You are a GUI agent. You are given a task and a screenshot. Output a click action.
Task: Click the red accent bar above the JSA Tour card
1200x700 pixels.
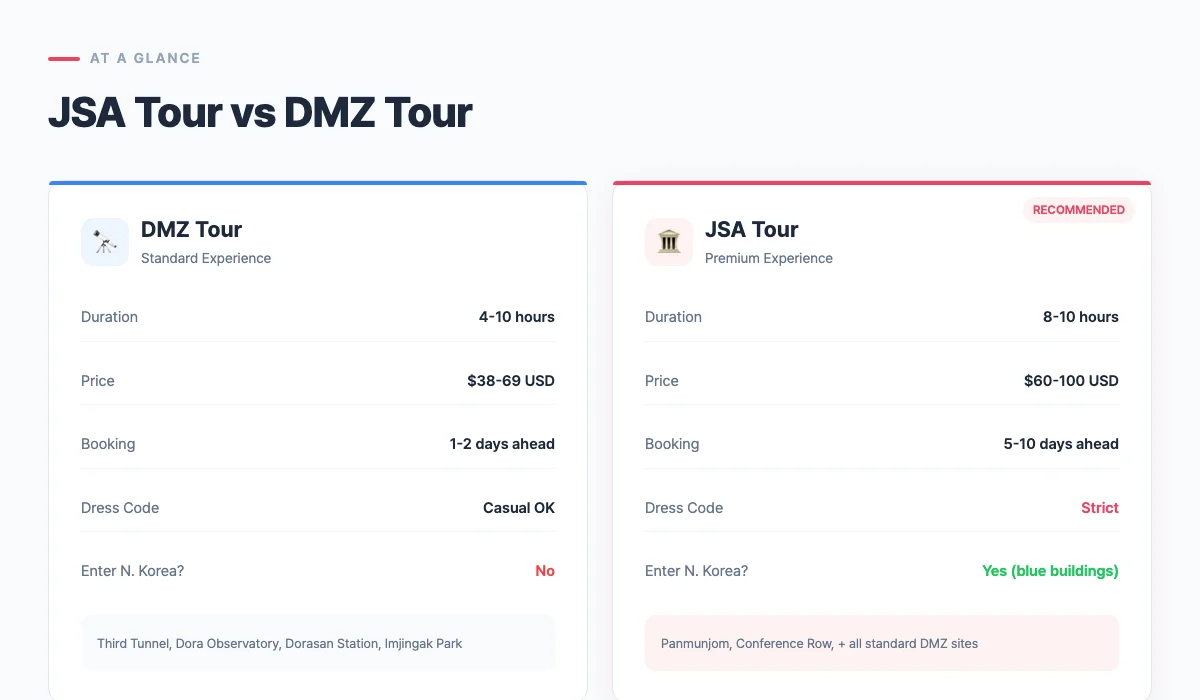[x=882, y=183]
